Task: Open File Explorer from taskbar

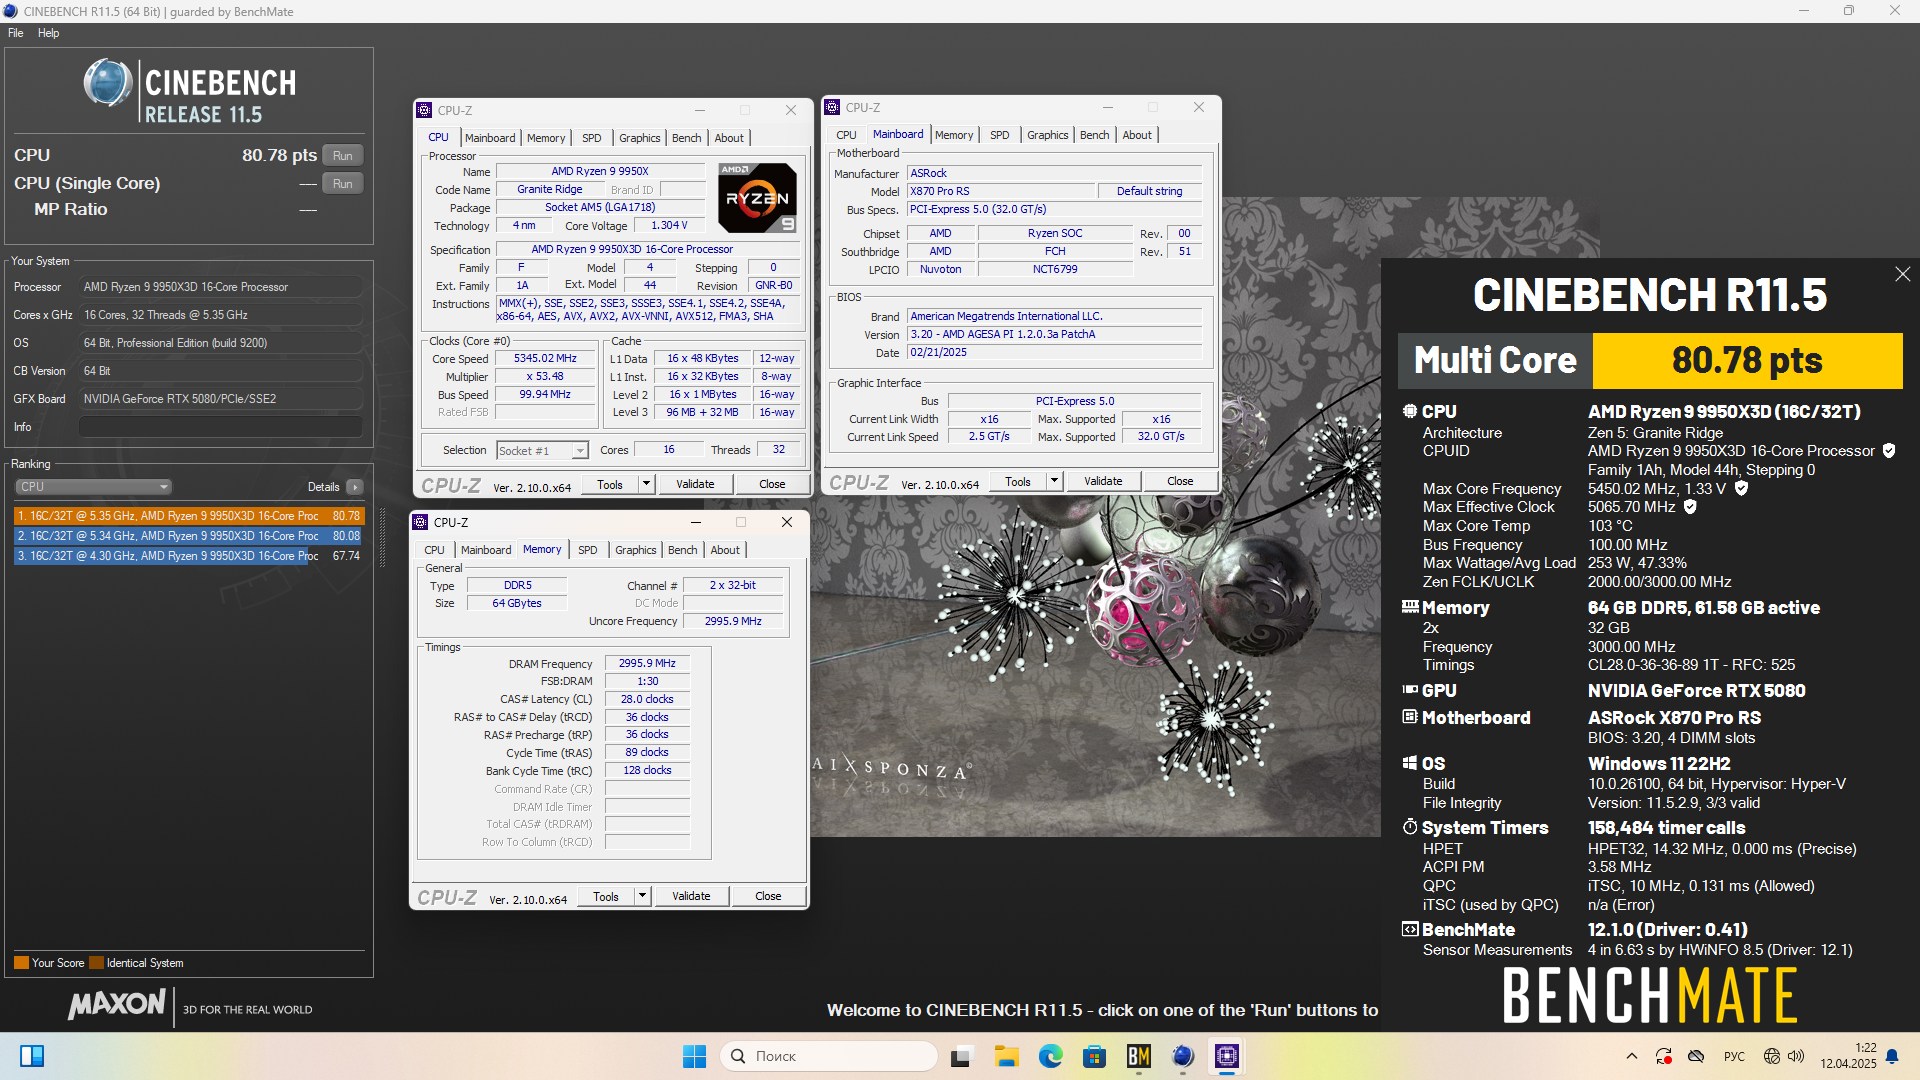Action: coord(1006,1056)
